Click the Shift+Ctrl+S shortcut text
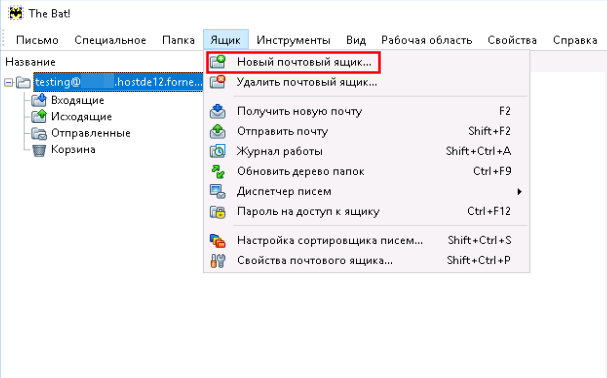 pyautogui.click(x=480, y=240)
